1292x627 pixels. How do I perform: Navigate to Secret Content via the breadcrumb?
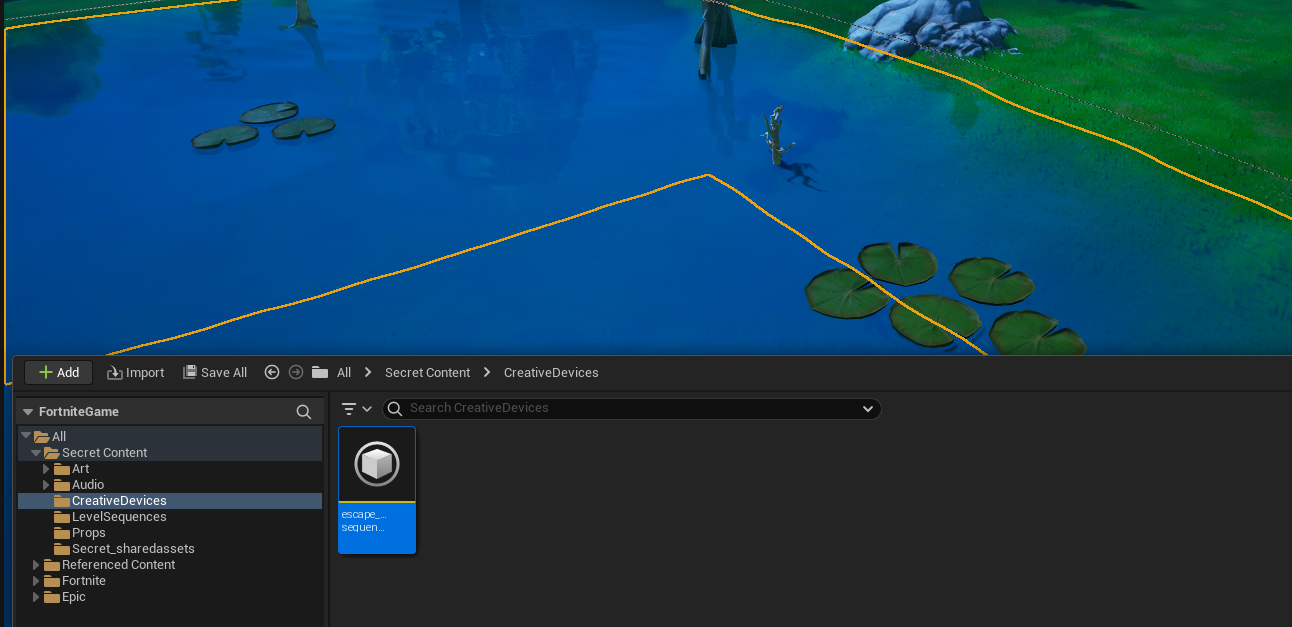(427, 372)
